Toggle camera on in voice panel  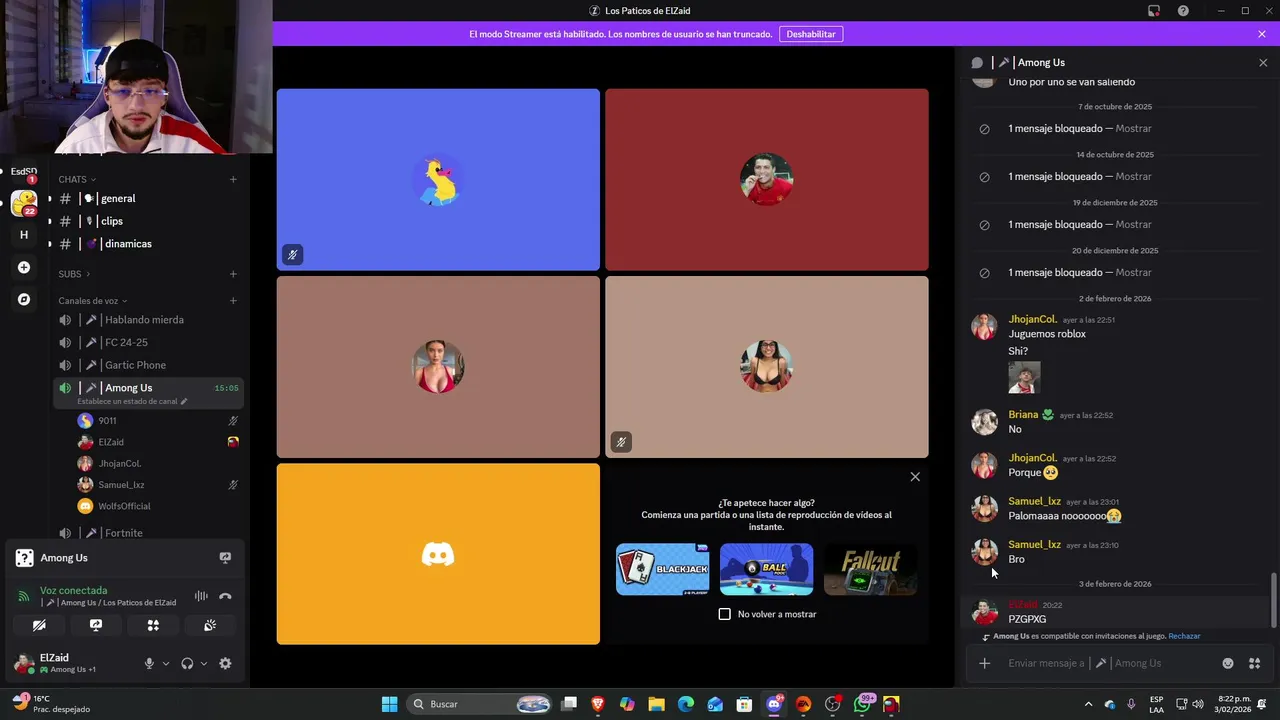(x=39, y=625)
